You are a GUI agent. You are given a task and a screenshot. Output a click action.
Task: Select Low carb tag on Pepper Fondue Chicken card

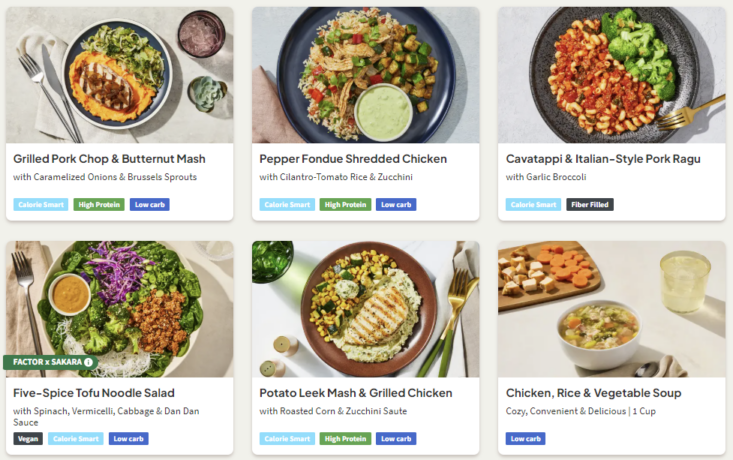pyautogui.click(x=396, y=205)
